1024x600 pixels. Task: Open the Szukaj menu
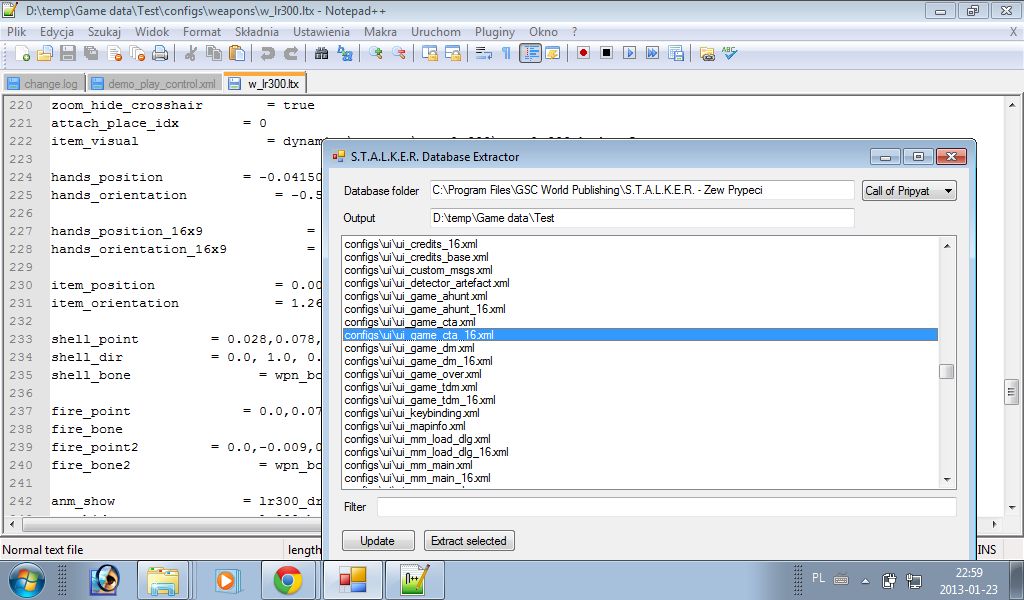tap(104, 31)
